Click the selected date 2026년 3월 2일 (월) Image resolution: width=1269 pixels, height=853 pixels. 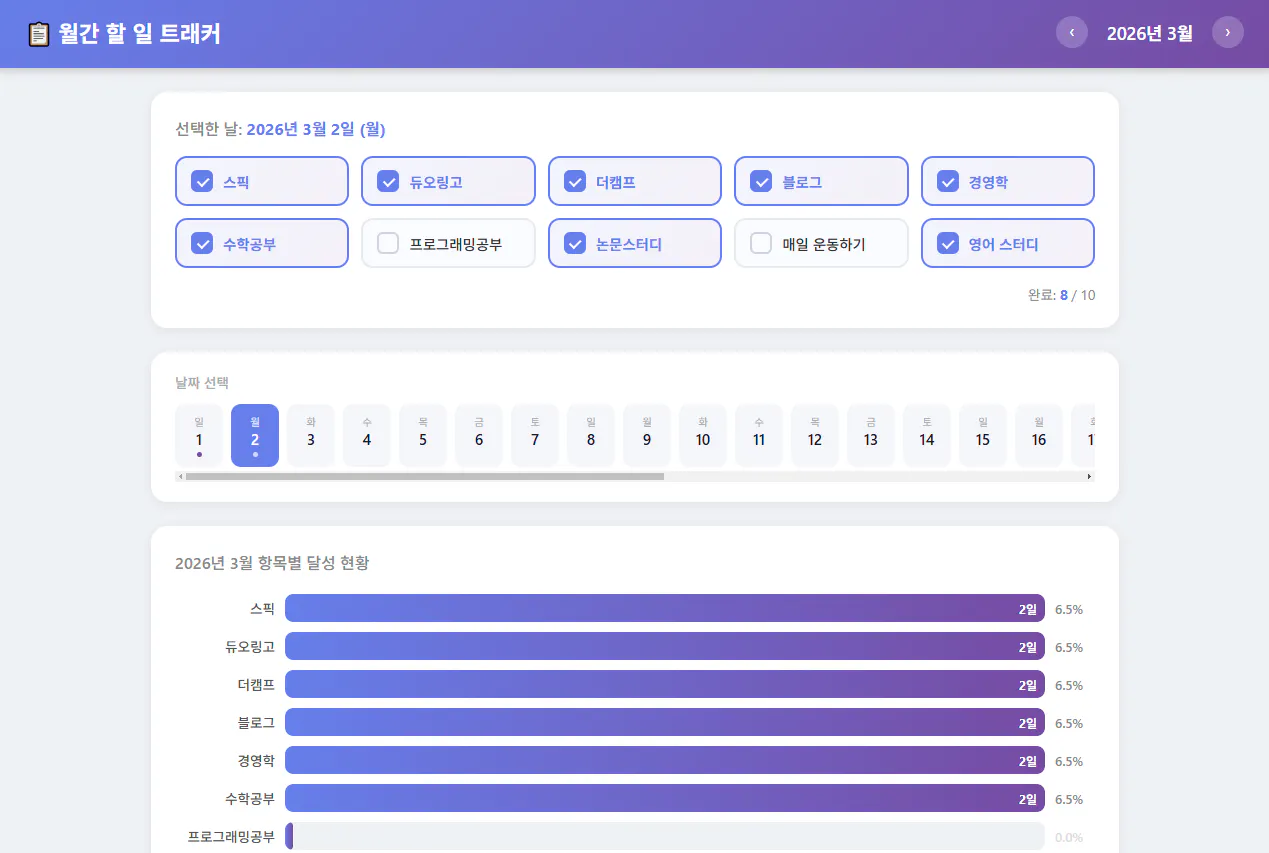coord(316,129)
